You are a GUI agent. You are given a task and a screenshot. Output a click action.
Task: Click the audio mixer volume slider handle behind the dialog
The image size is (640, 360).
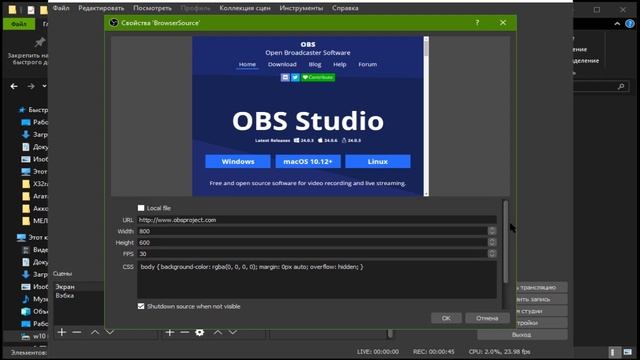(x=390, y=333)
